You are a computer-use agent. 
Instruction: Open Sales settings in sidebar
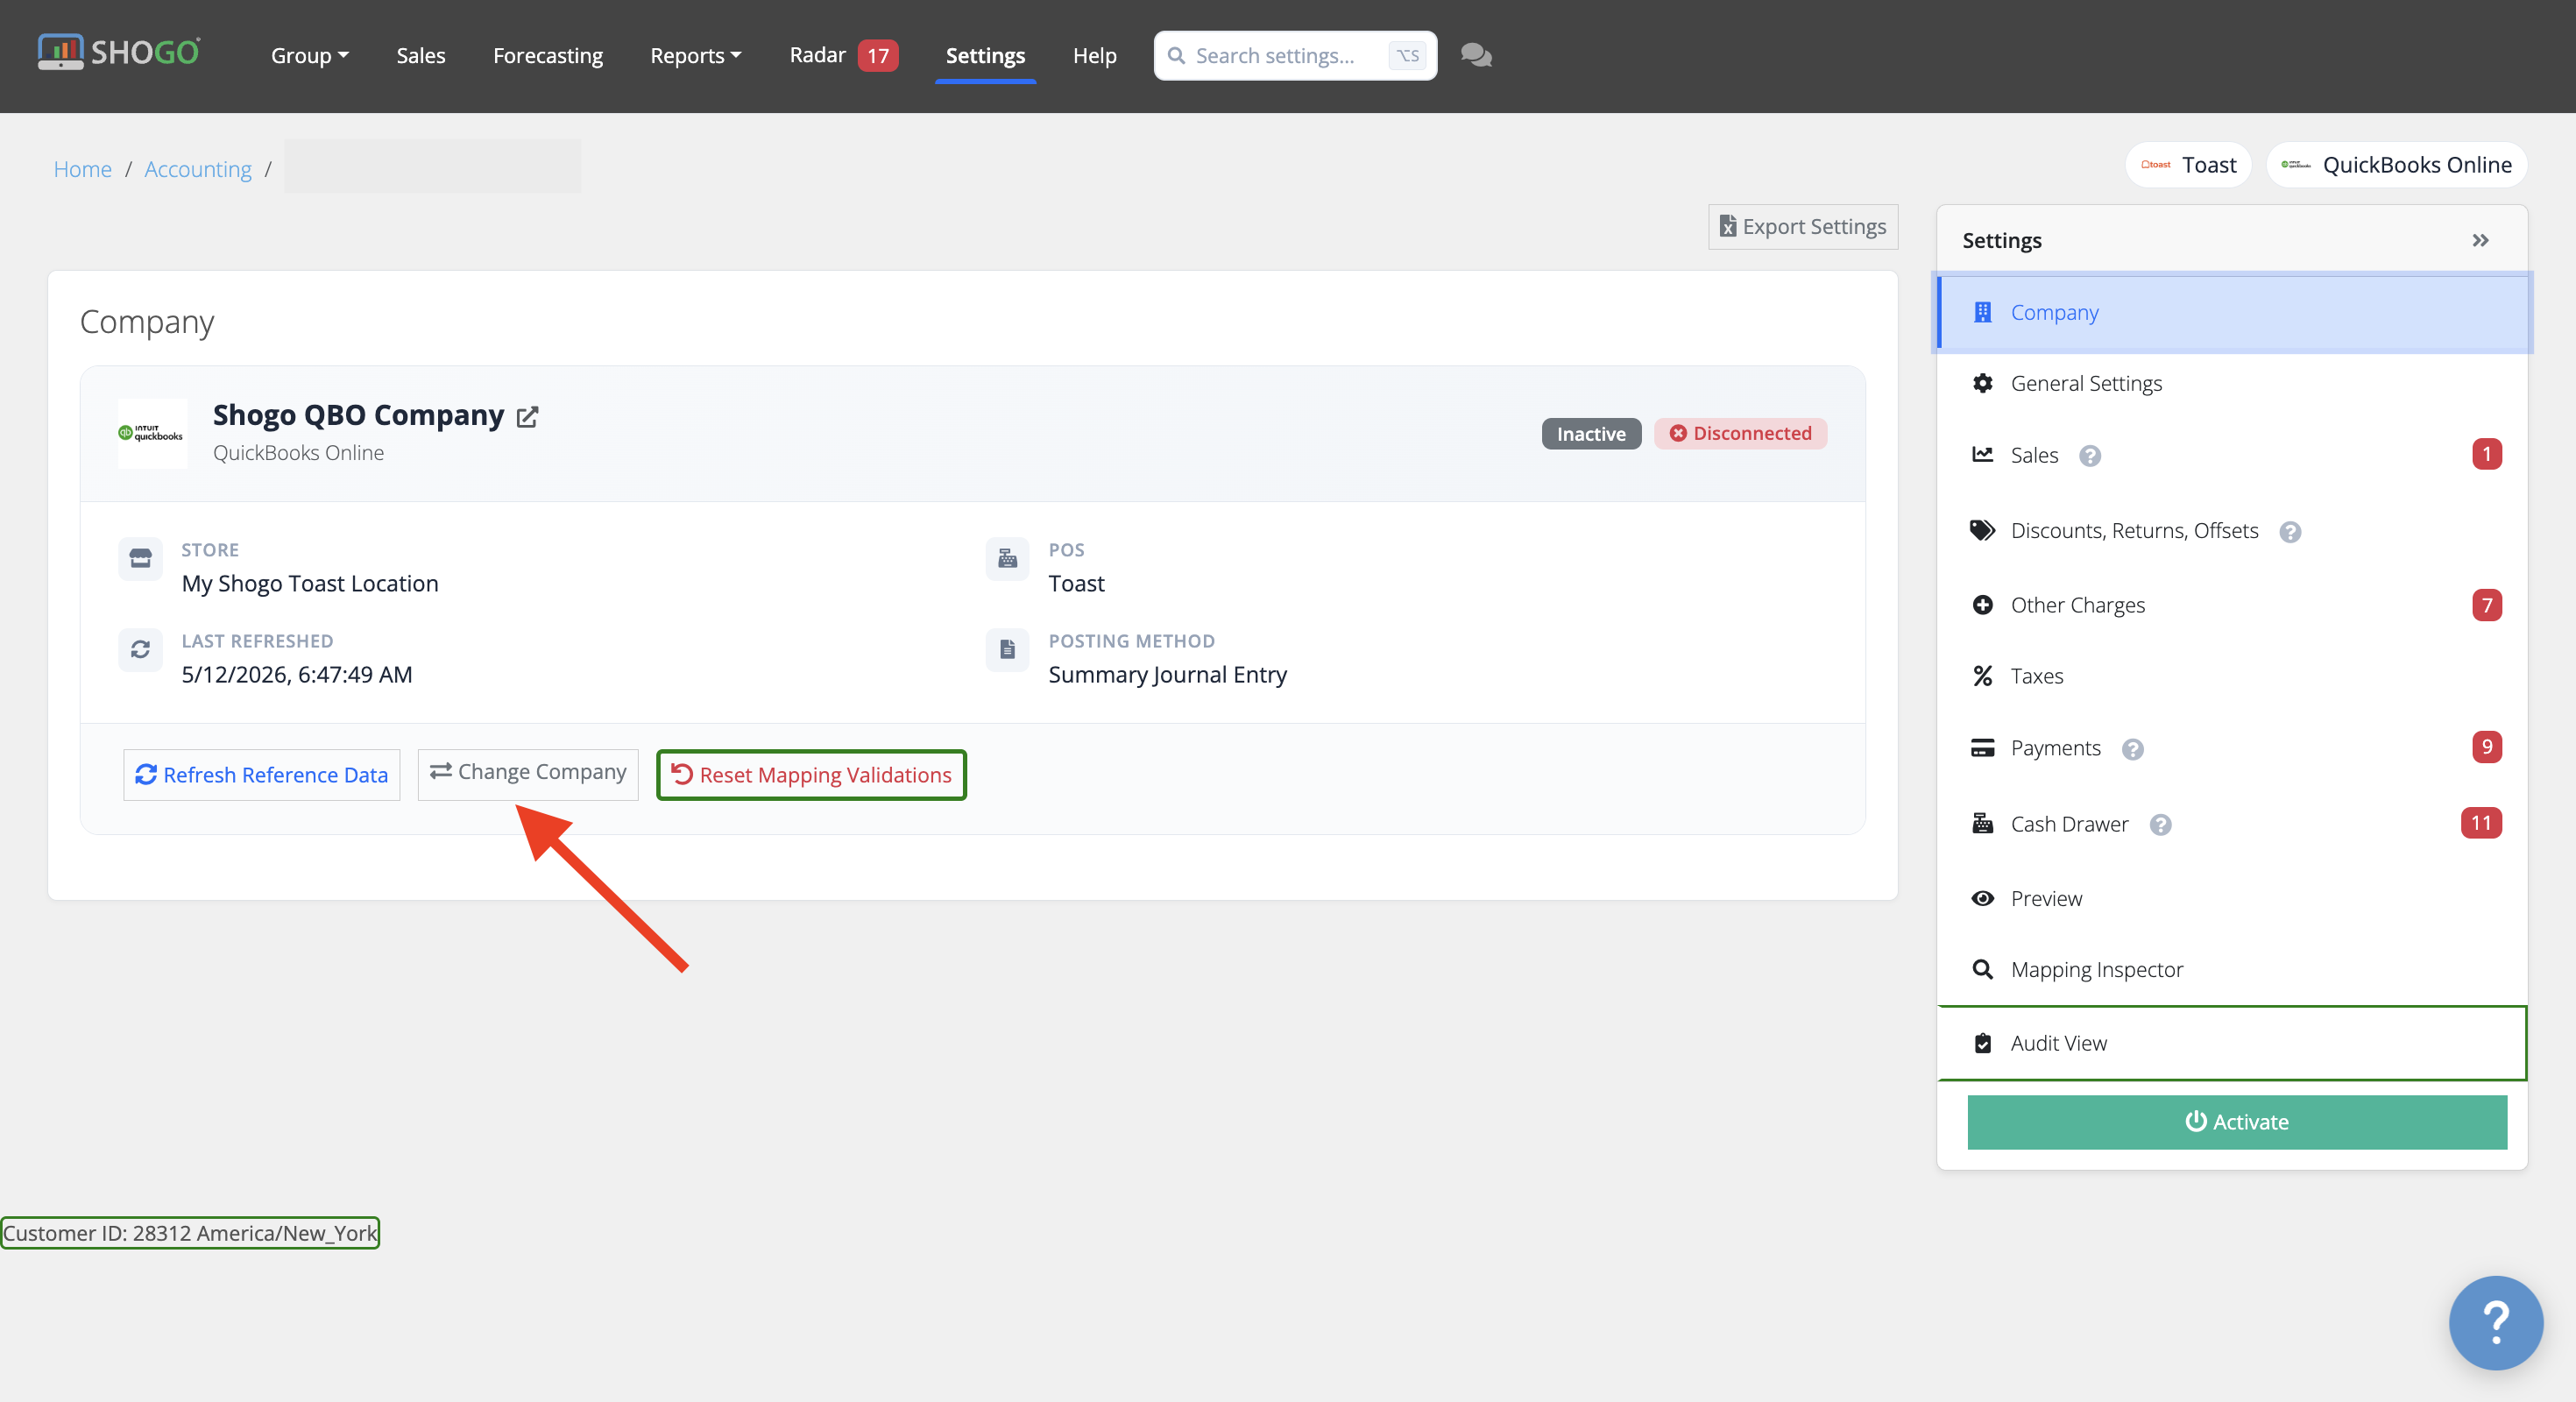point(2232,455)
